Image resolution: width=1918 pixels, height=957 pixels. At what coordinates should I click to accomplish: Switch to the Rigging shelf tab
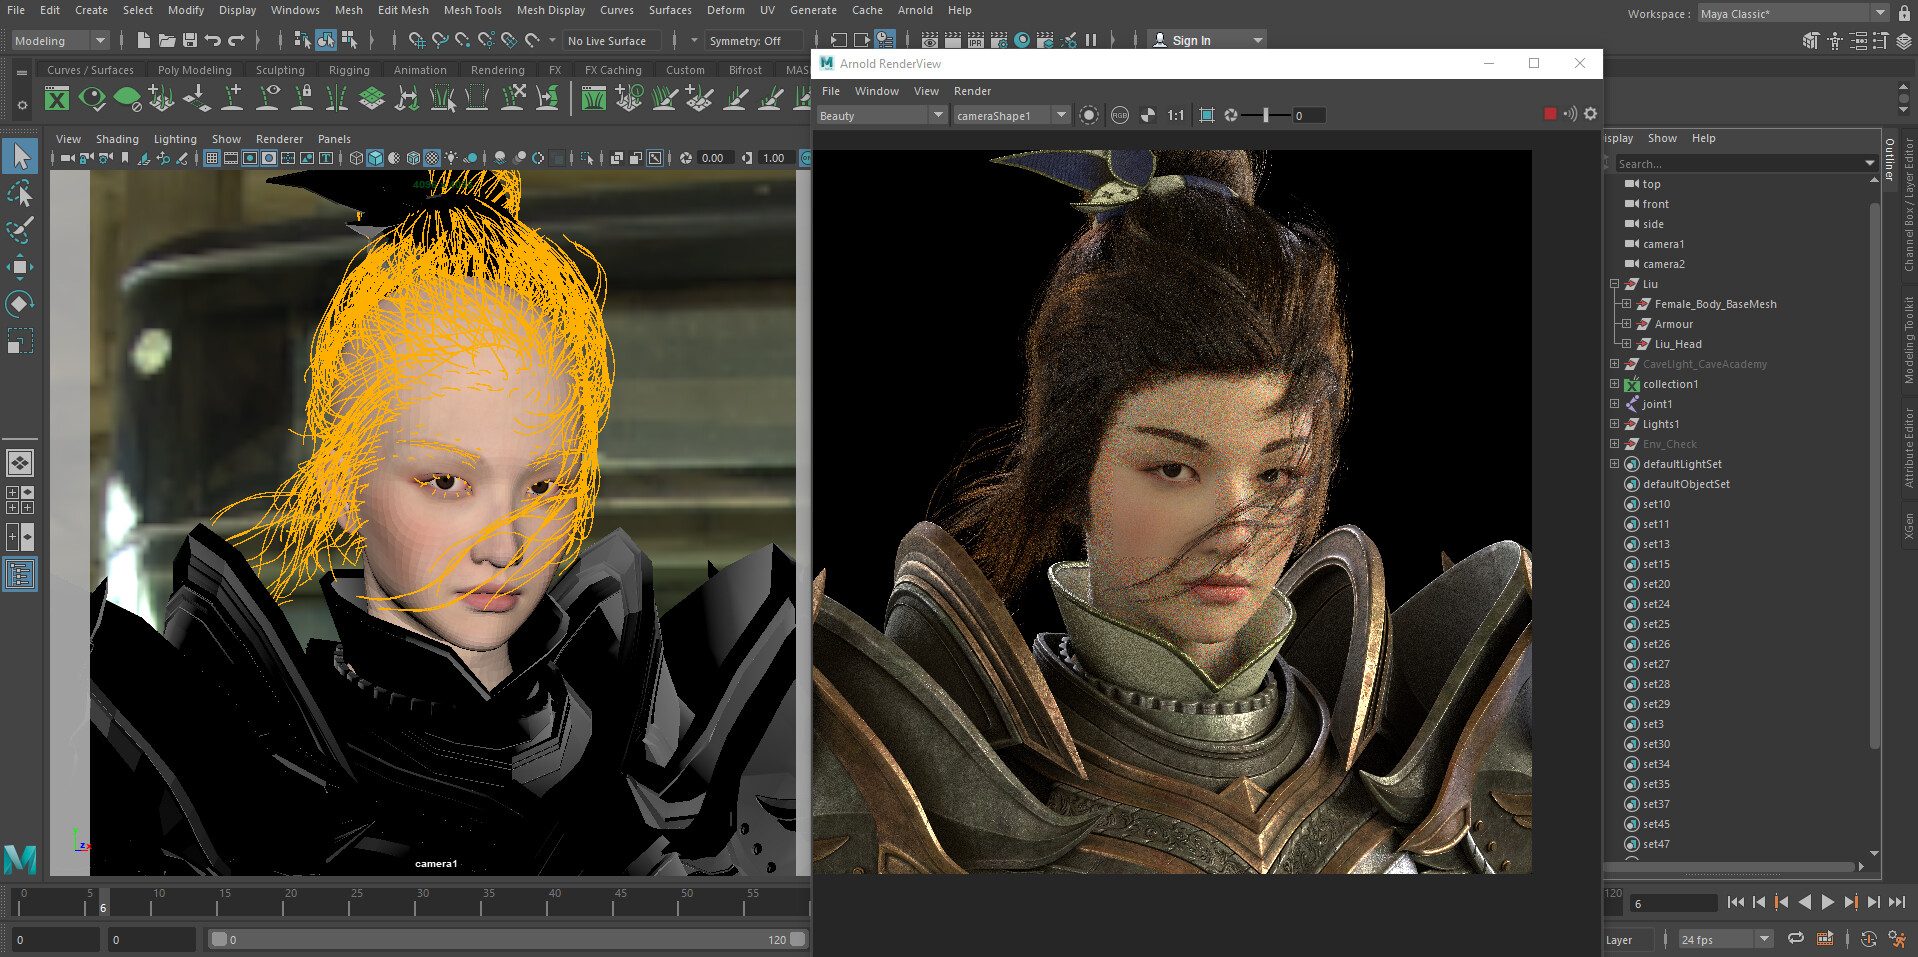[349, 70]
